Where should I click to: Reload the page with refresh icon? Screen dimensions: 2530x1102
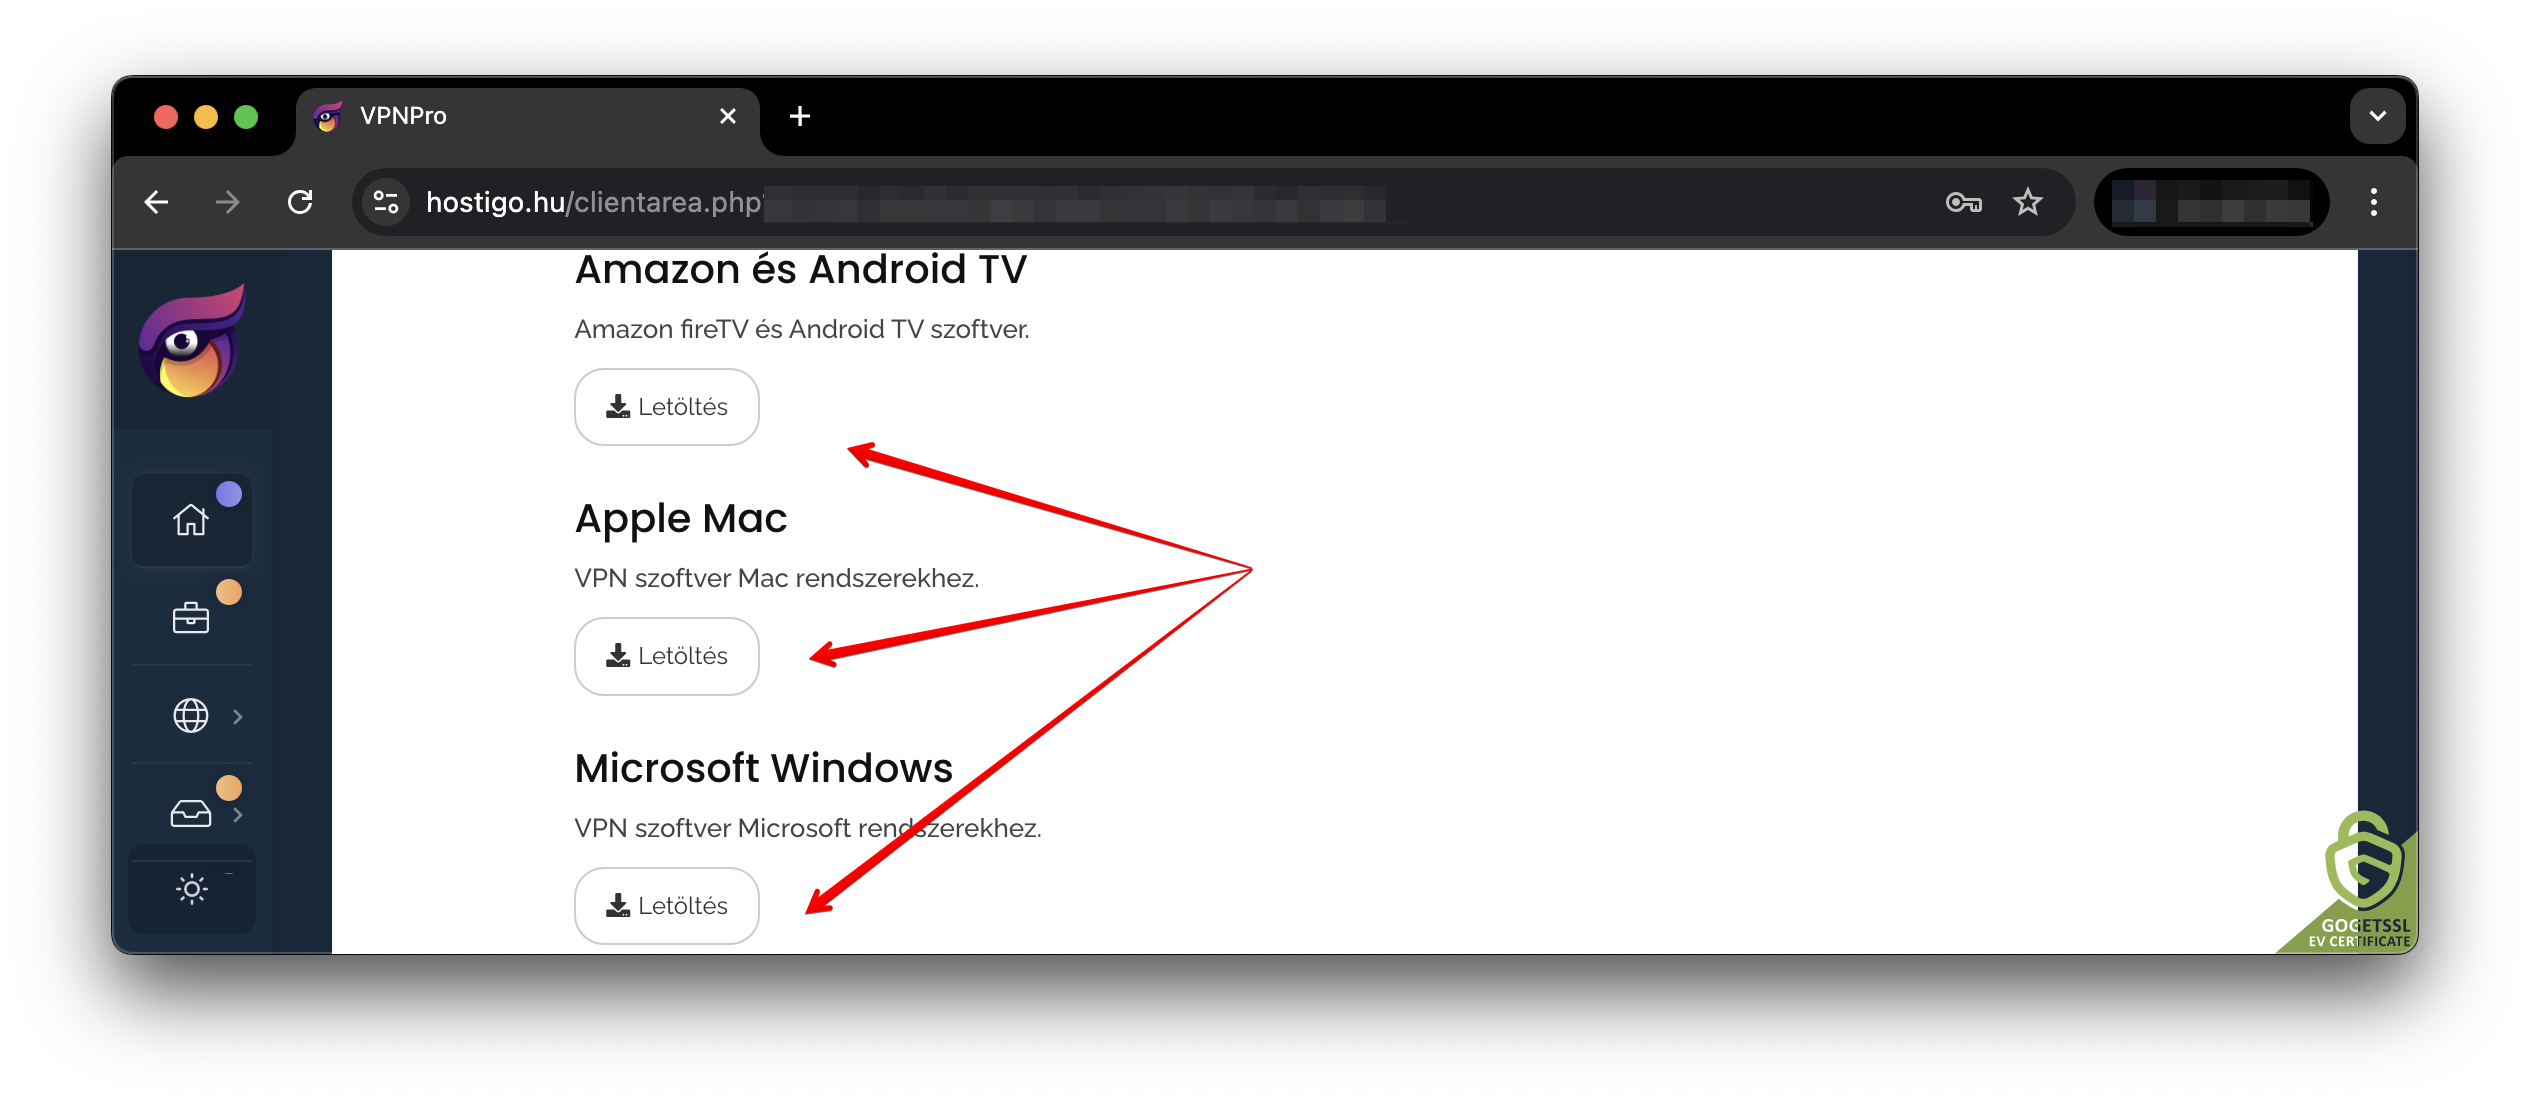coord(300,203)
